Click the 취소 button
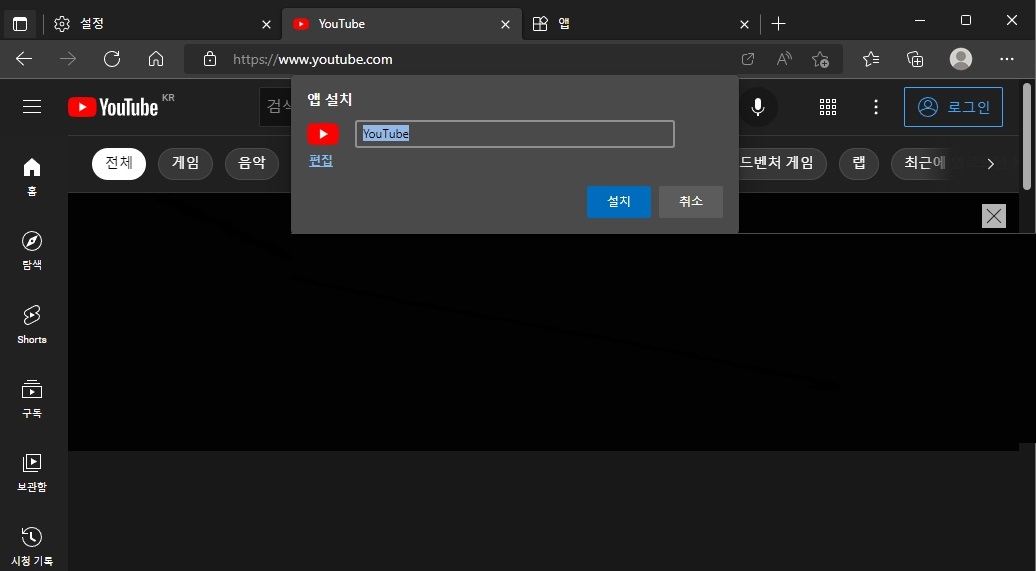1036x571 pixels. (x=690, y=202)
